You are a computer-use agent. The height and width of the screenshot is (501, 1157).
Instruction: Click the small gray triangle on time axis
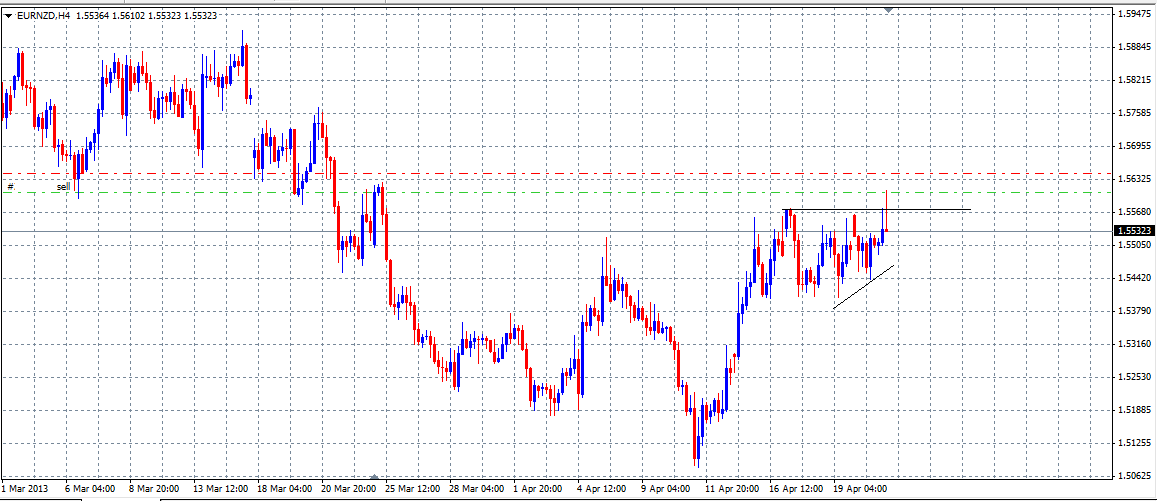tap(373, 477)
